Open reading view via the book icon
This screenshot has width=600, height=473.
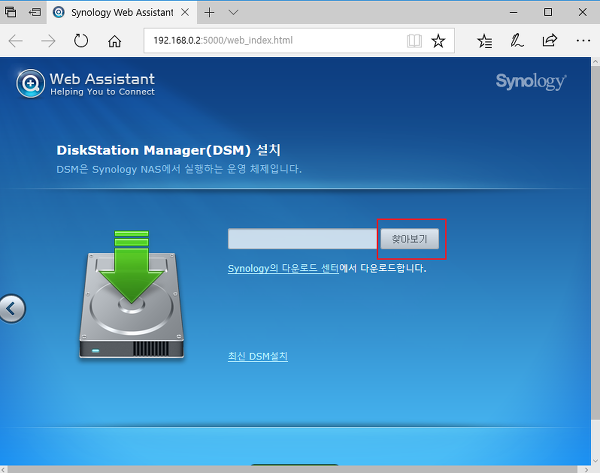pos(414,41)
